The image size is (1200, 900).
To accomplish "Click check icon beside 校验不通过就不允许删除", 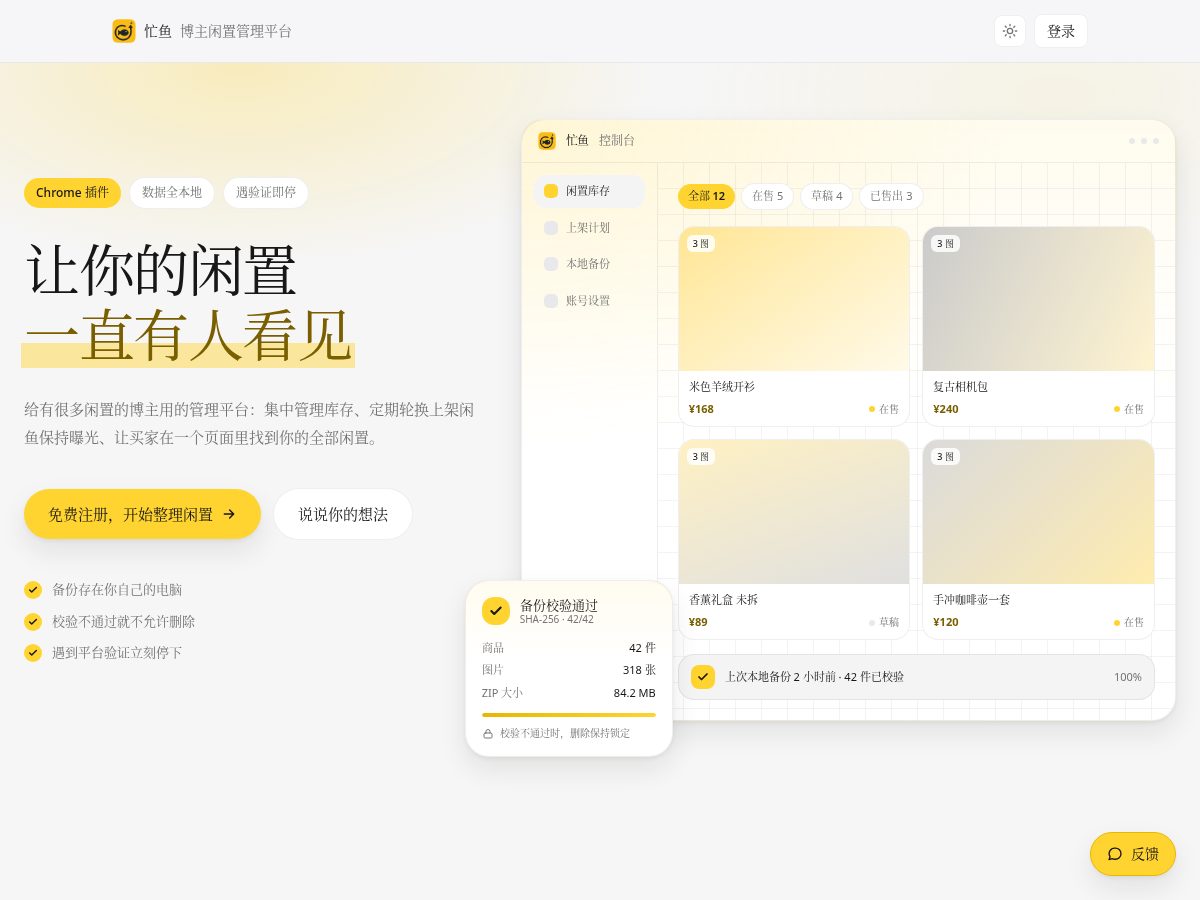I will point(33,621).
